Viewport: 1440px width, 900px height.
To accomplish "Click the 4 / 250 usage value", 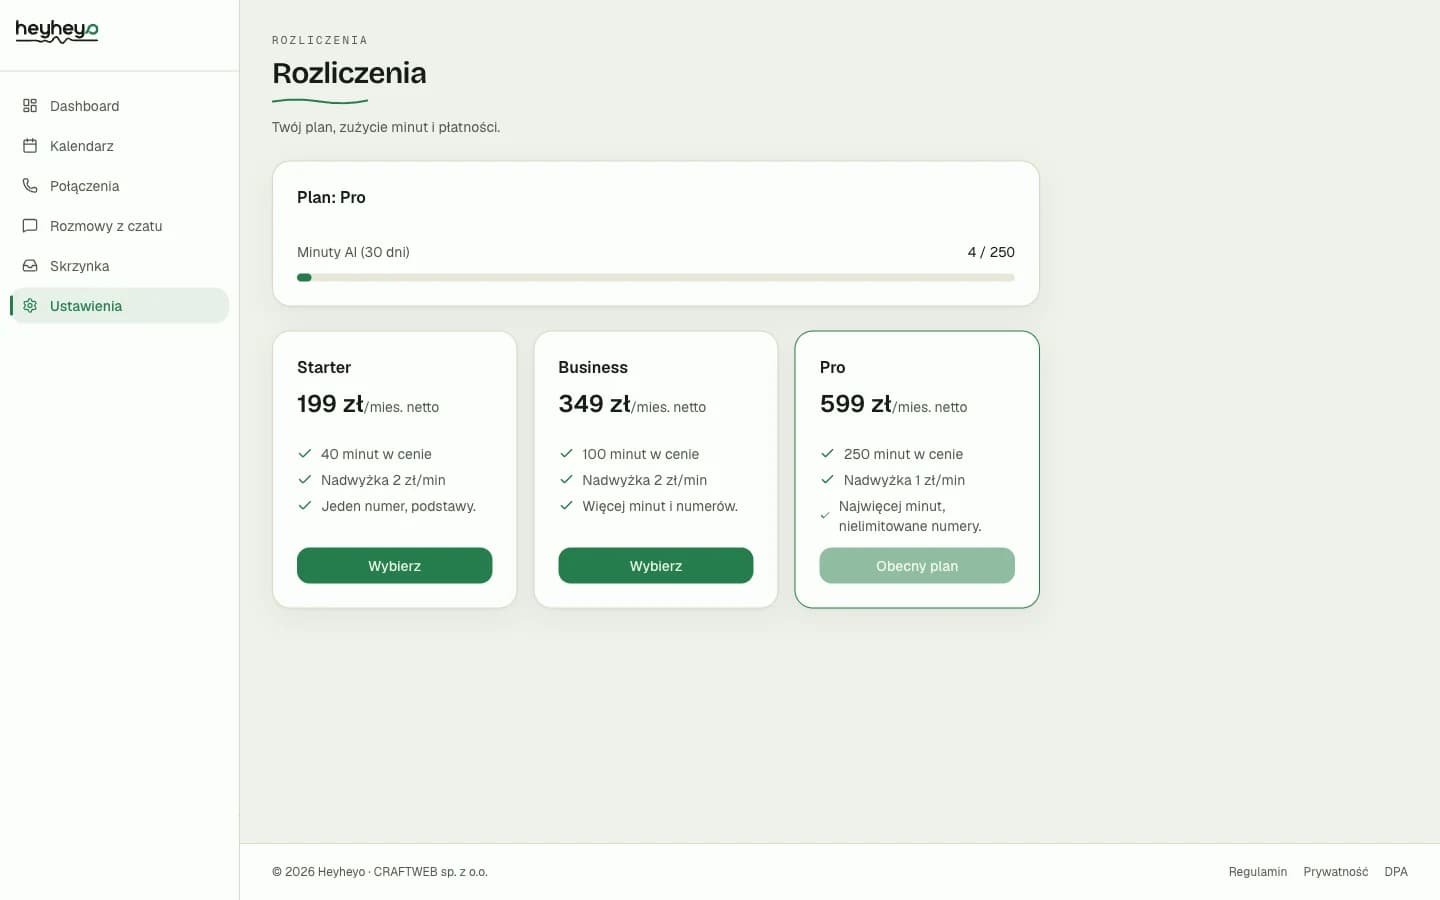I will pos(991,252).
